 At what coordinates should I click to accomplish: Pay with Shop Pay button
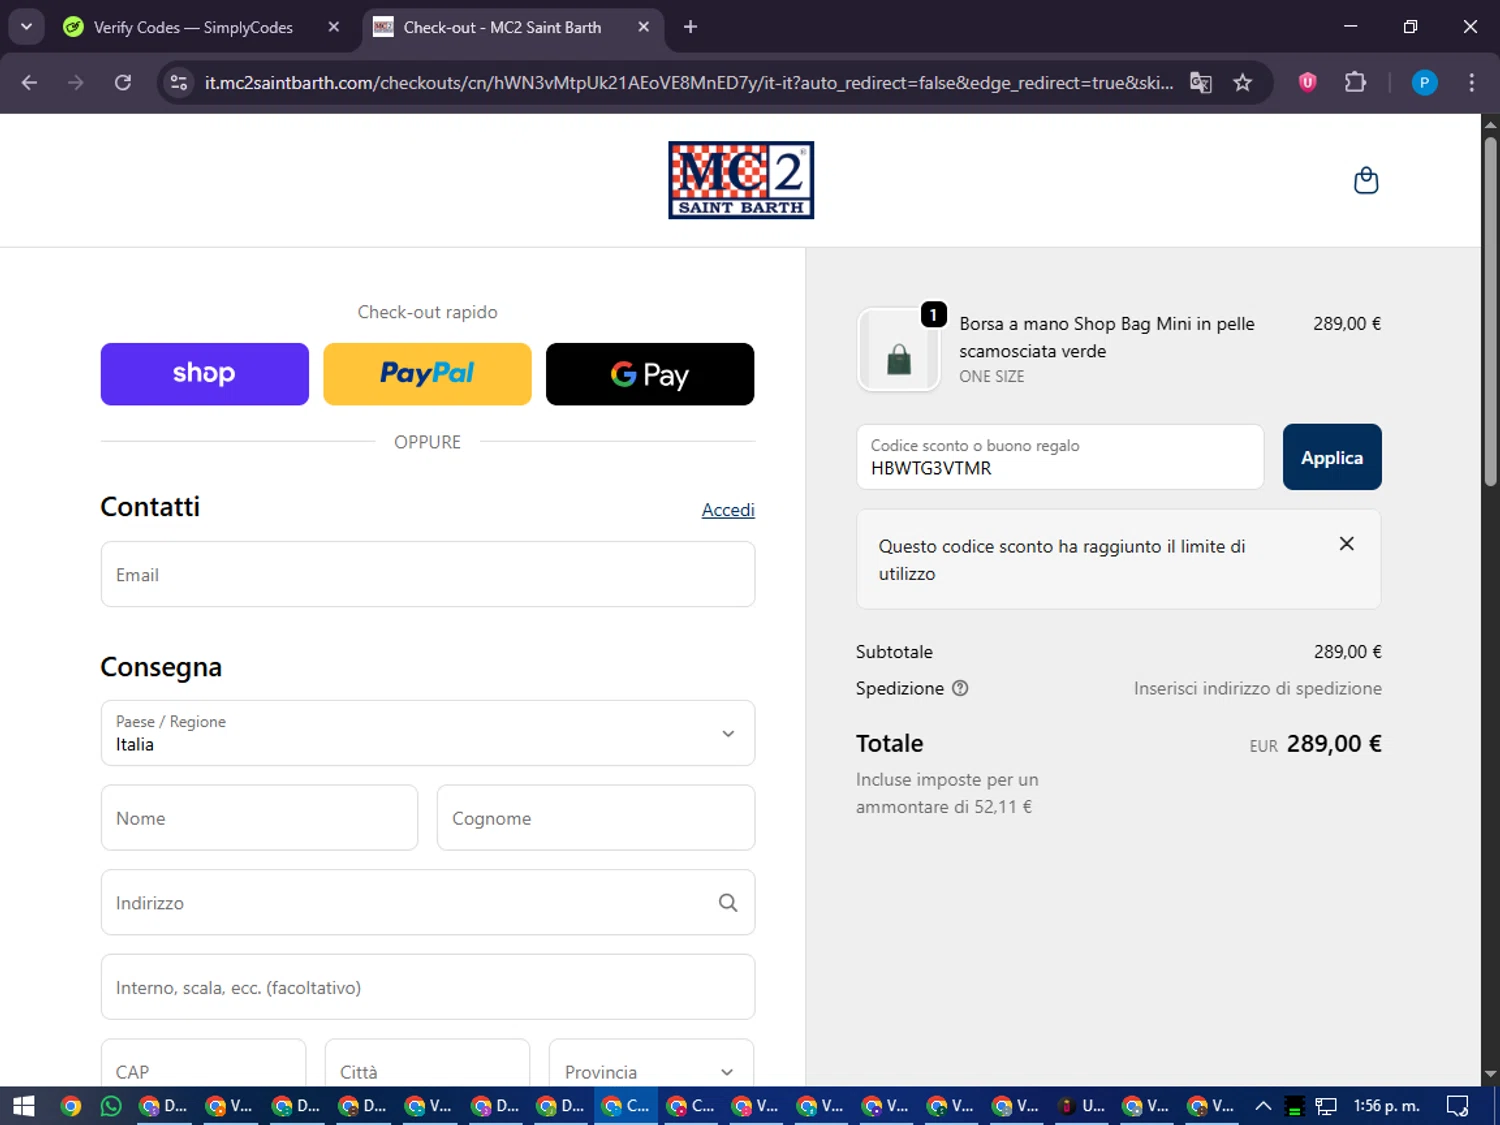pos(205,374)
